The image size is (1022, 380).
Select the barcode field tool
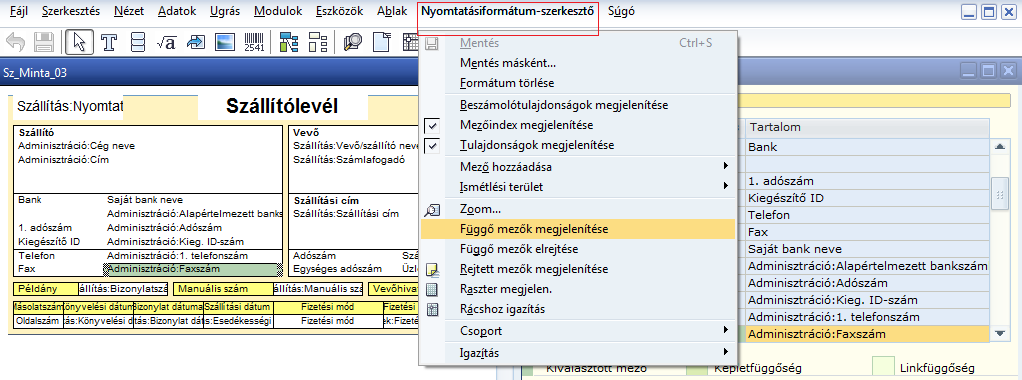click(254, 42)
